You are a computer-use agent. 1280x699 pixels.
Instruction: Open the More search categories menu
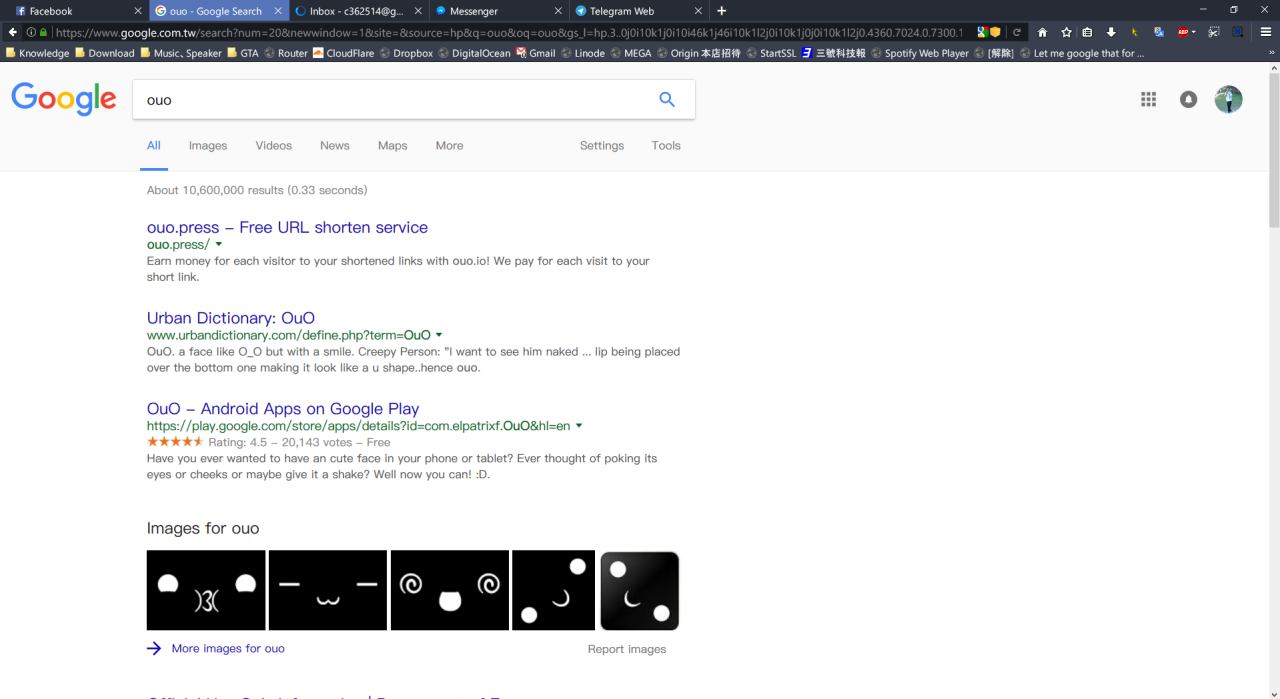coord(450,145)
